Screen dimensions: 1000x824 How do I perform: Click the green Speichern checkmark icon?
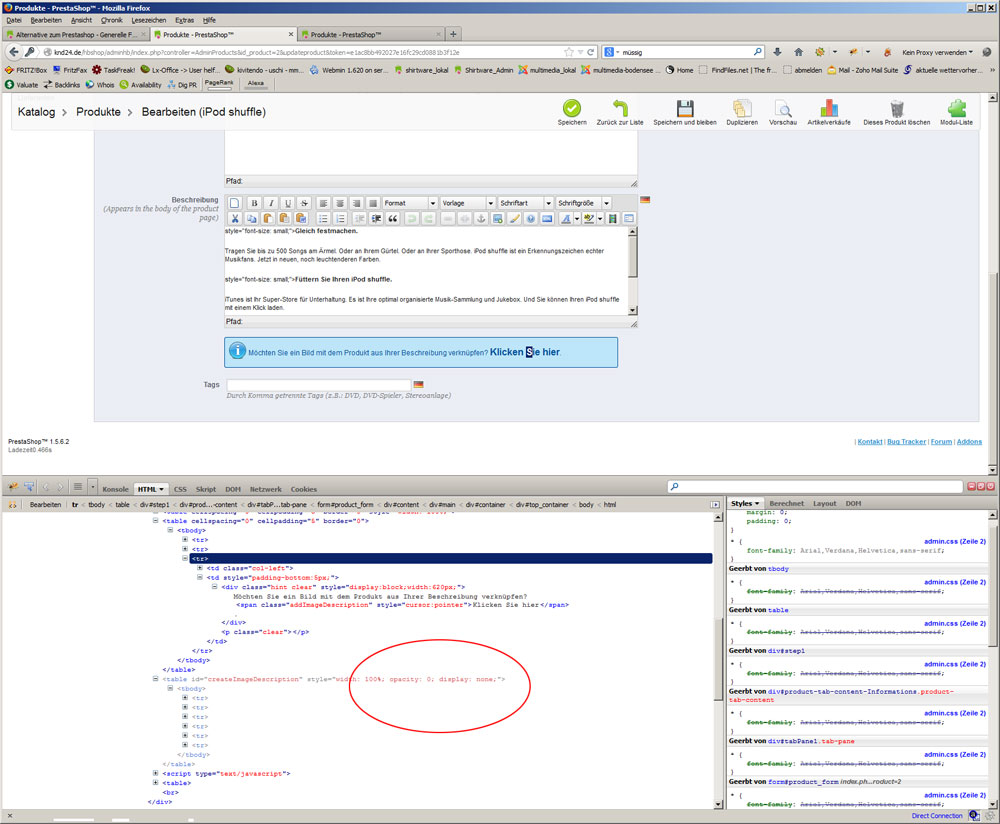tap(572, 108)
